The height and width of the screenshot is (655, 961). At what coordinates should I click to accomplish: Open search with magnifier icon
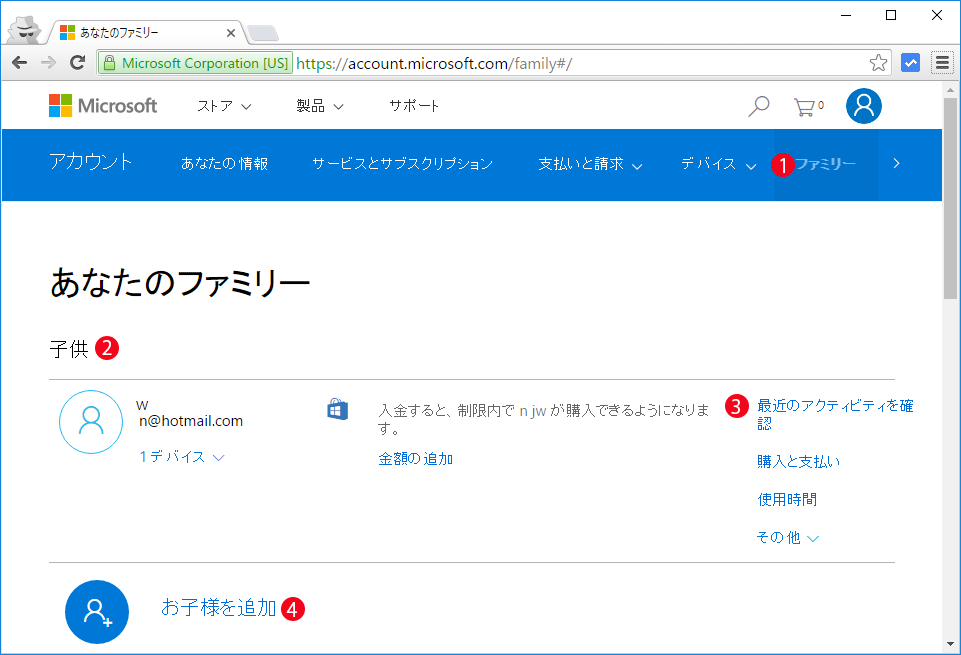tap(759, 106)
